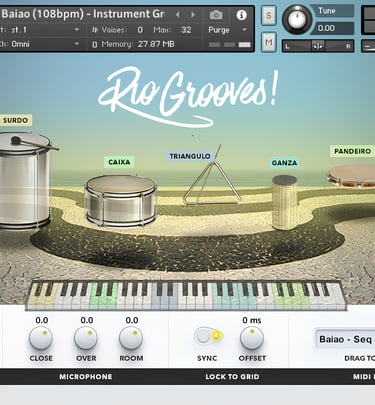Click the Rio Grooves! logo
The width and height of the screenshot is (375, 405).
click(188, 97)
